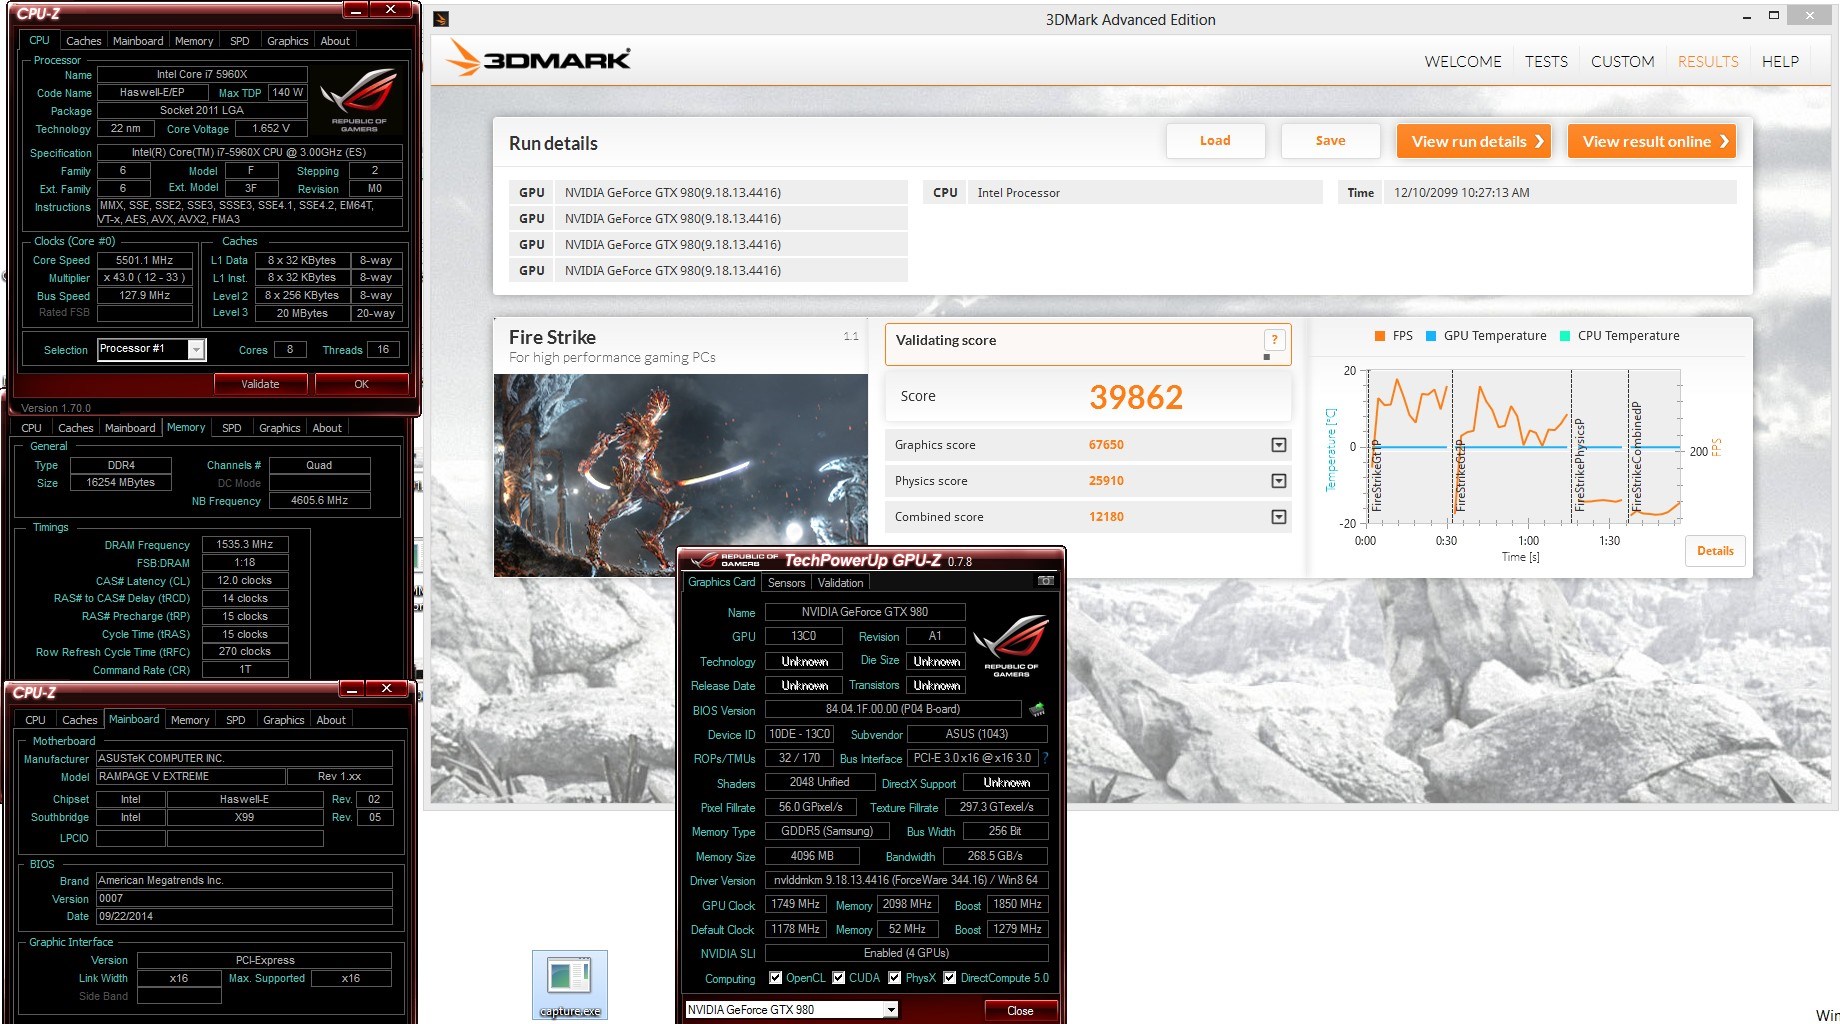The image size is (1840, 1024).
Task: Click the 3DMark logo
Action: point(539,58)
